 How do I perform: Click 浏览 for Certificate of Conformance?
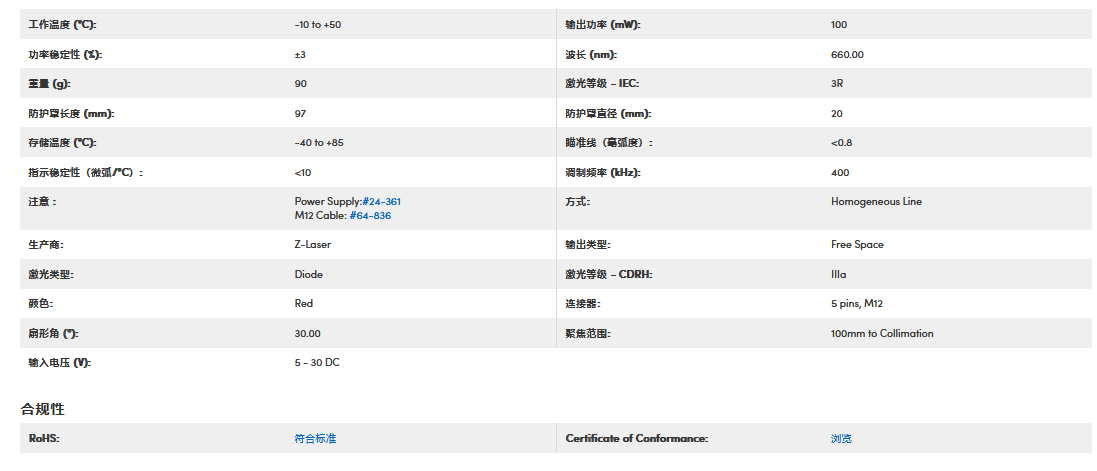(x=841, y=439)
